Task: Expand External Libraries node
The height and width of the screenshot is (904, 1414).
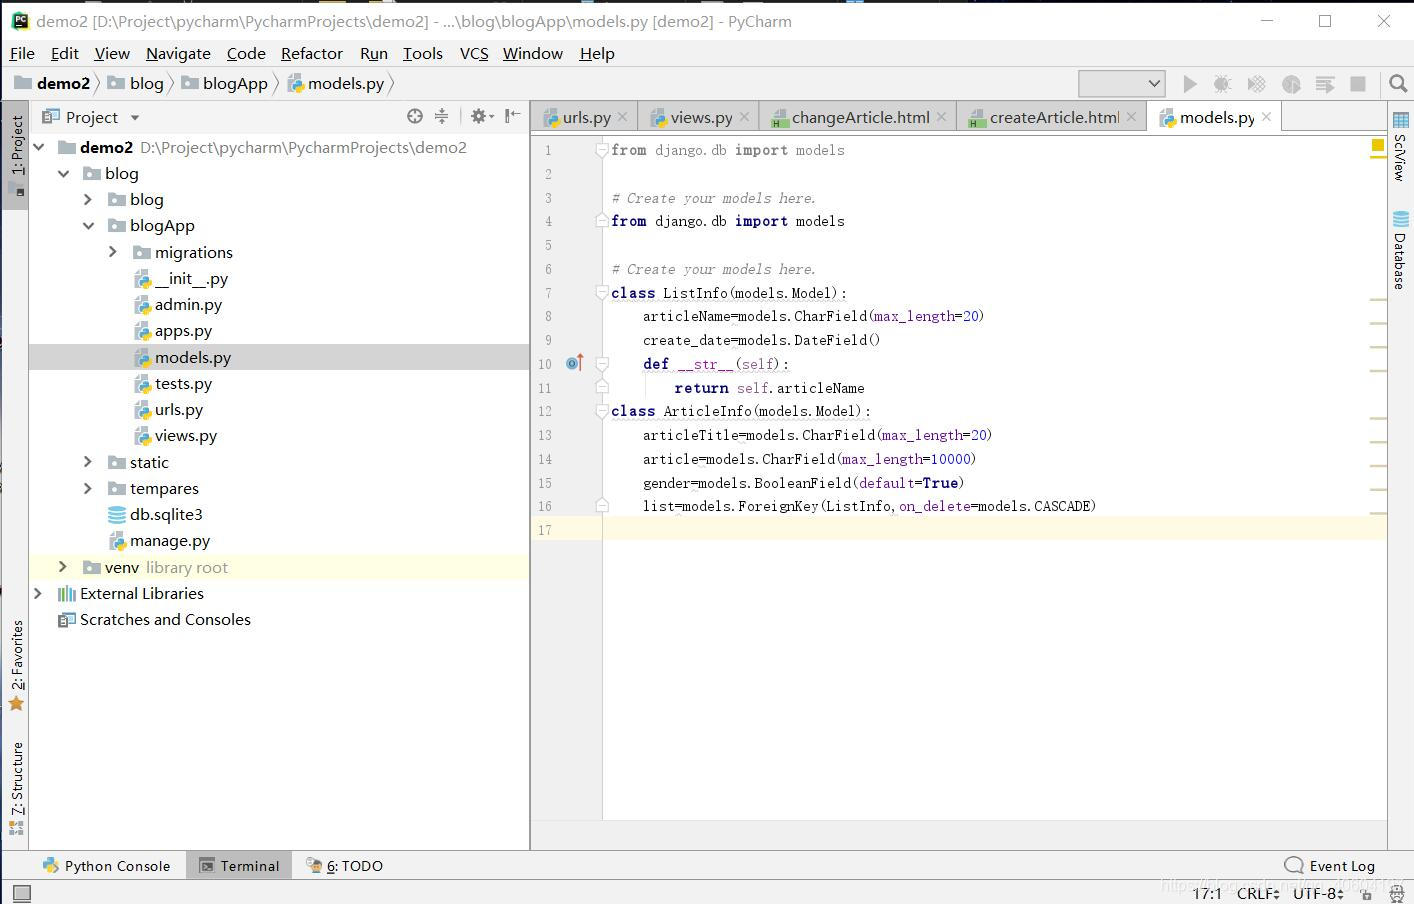Action: point(39,593)
